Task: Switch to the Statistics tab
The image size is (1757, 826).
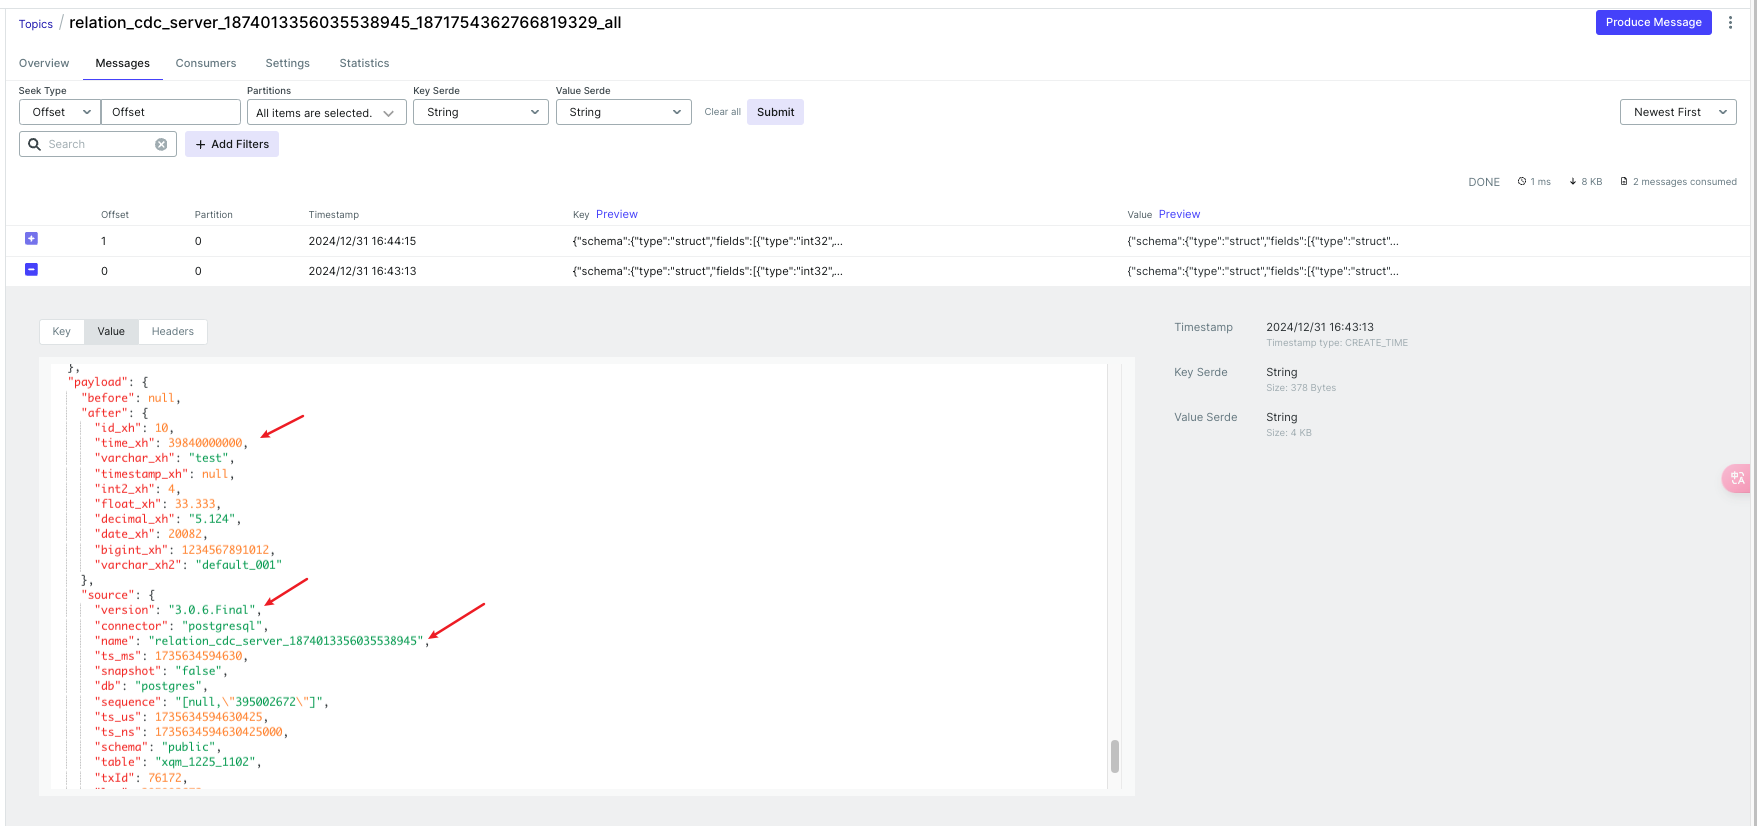Action: (364, 63)
